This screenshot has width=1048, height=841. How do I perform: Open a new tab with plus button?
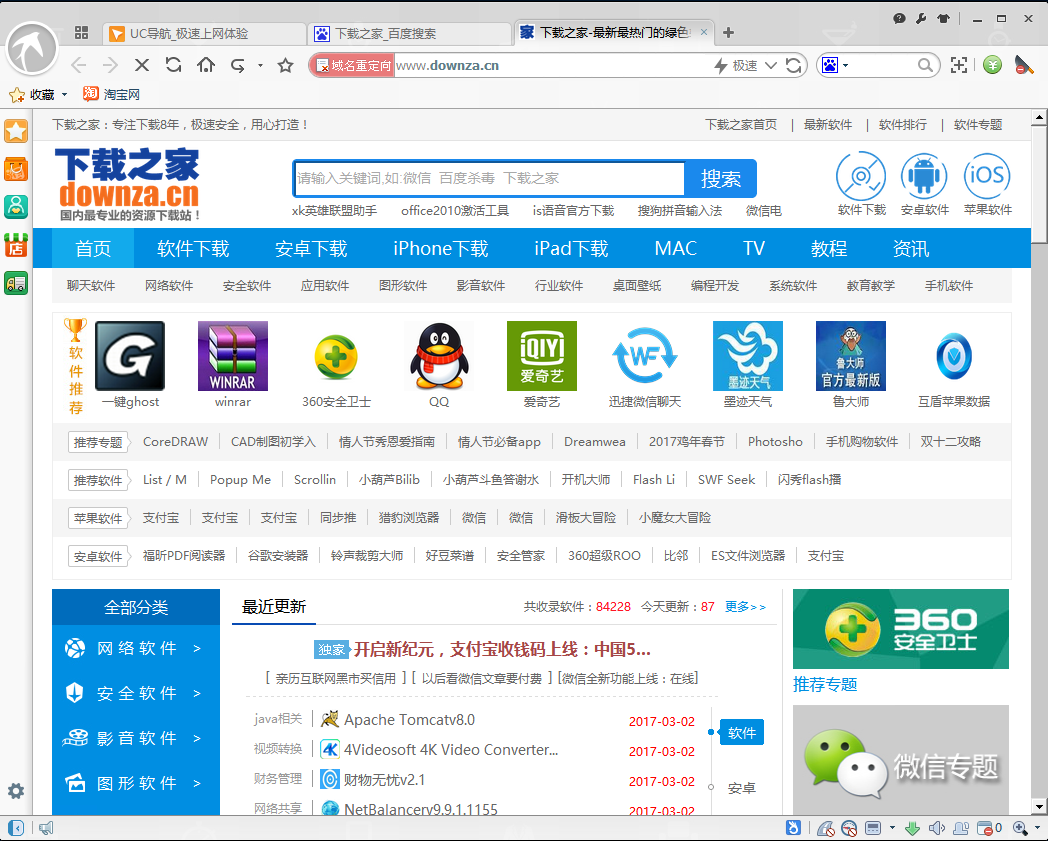click(729, 32)
